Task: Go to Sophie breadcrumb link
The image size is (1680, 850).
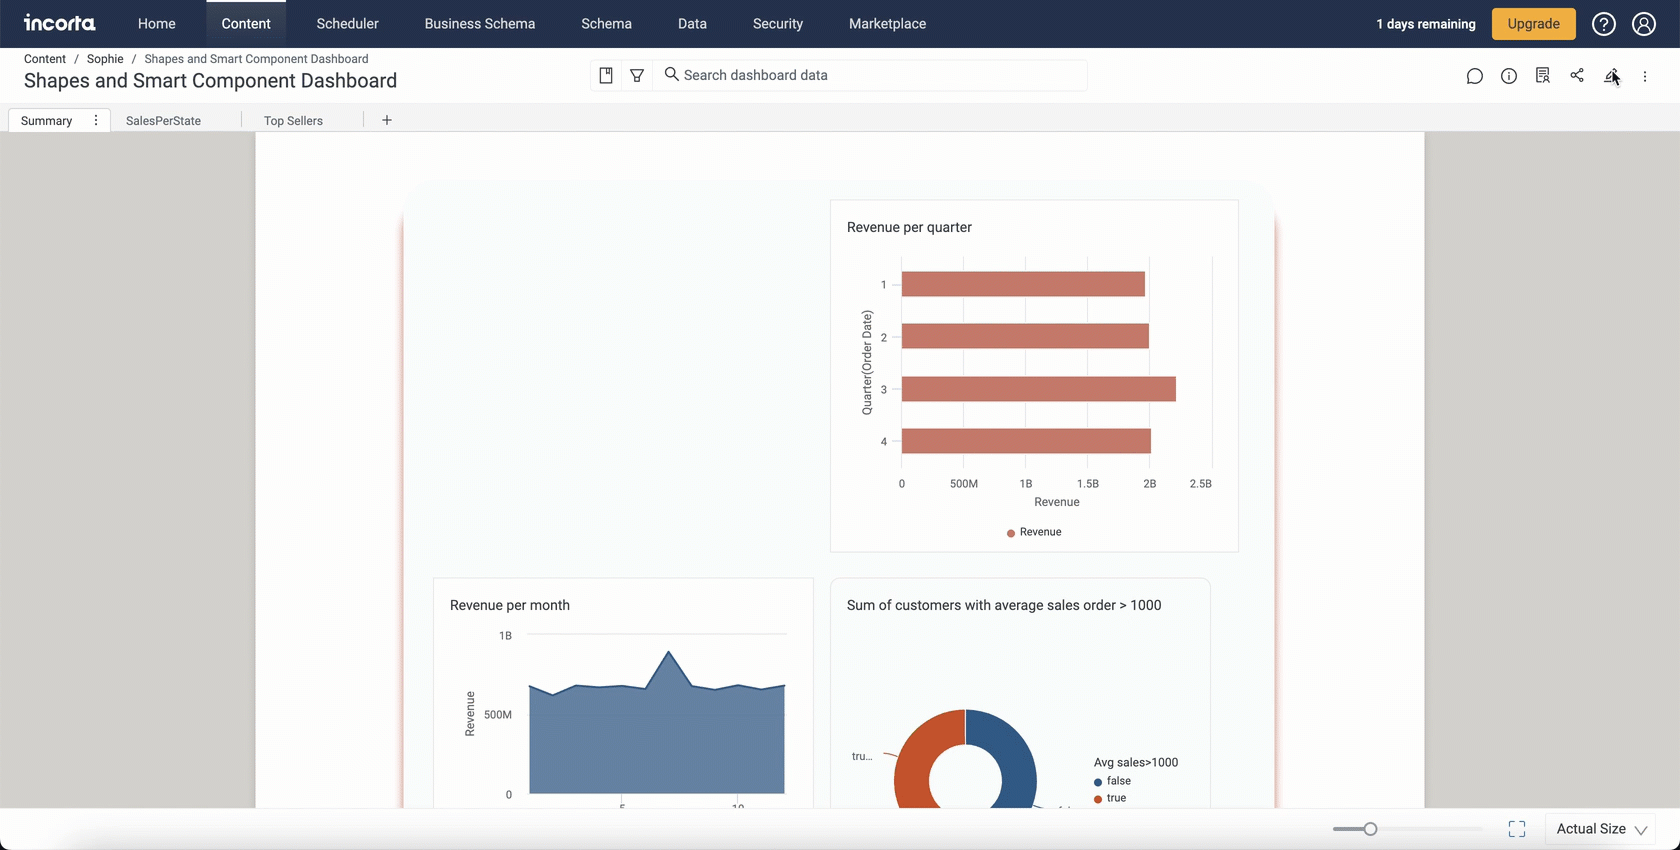Action: (x=105, y=59)
